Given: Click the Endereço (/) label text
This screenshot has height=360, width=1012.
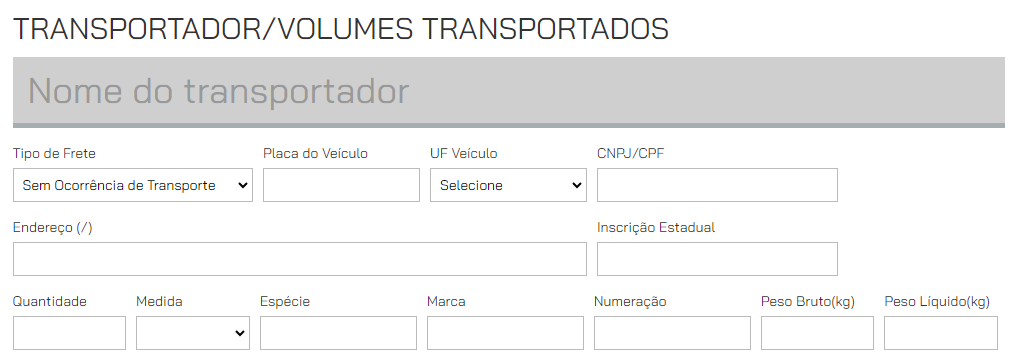Looking at the screenshot, I should pyautogui.click(x=52, y=228).
